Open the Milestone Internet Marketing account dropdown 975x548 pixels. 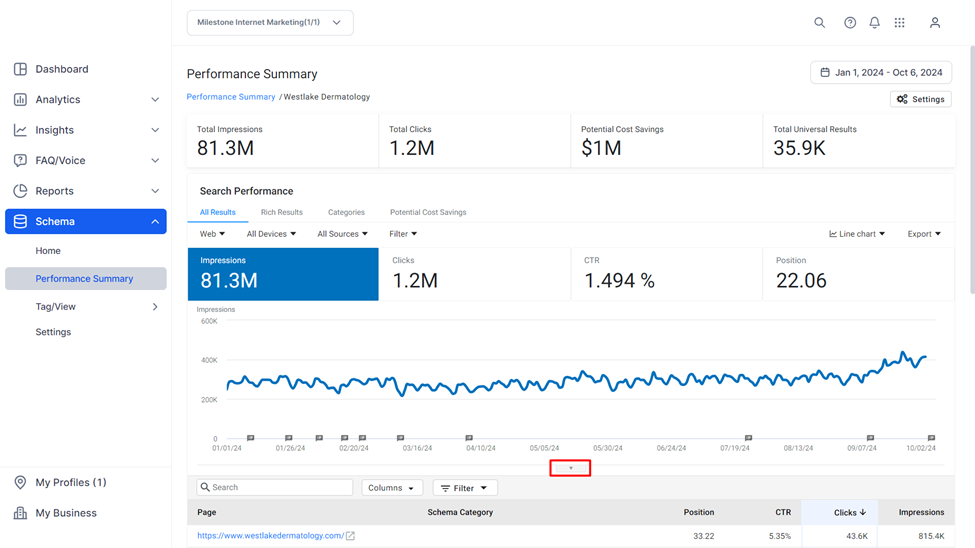[270, 22]
